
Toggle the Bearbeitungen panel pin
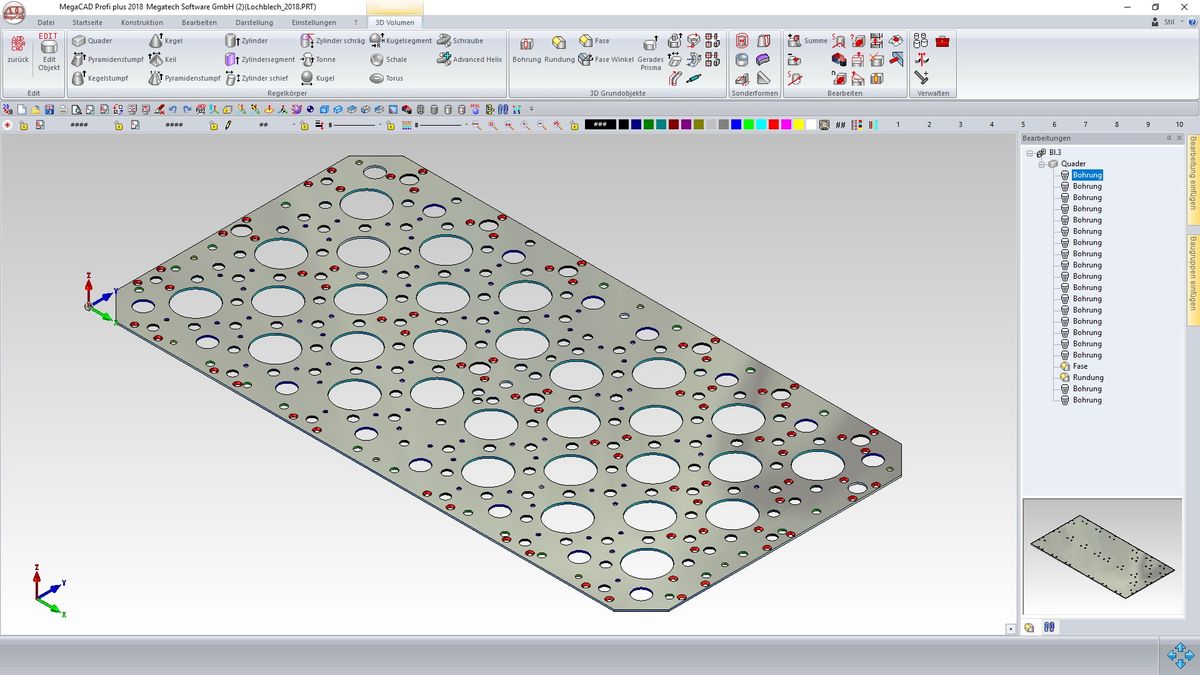coord(1168,138)
